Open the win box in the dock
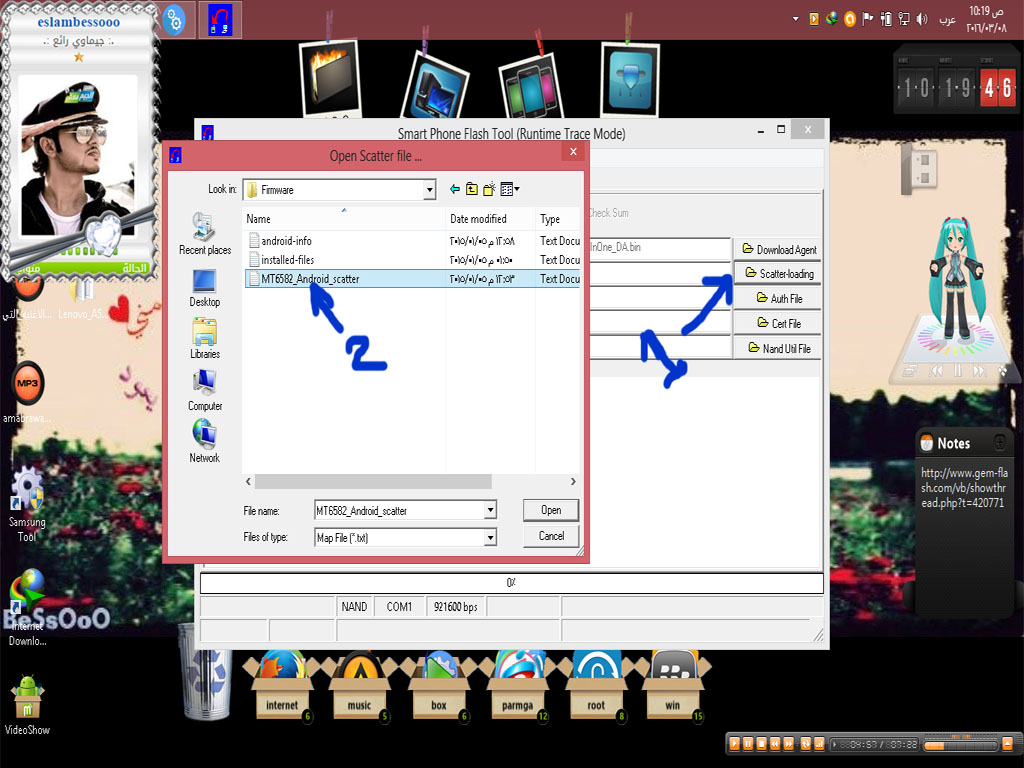The height and width of the screenshot is (768, 1024). (x=673, y=686)
